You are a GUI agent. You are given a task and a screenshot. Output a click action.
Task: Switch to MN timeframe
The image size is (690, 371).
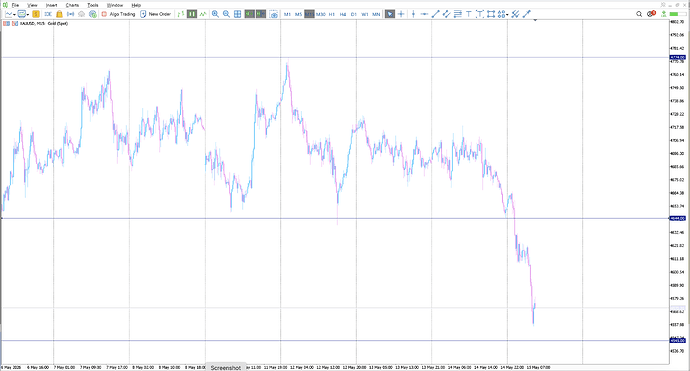[376, 14]
